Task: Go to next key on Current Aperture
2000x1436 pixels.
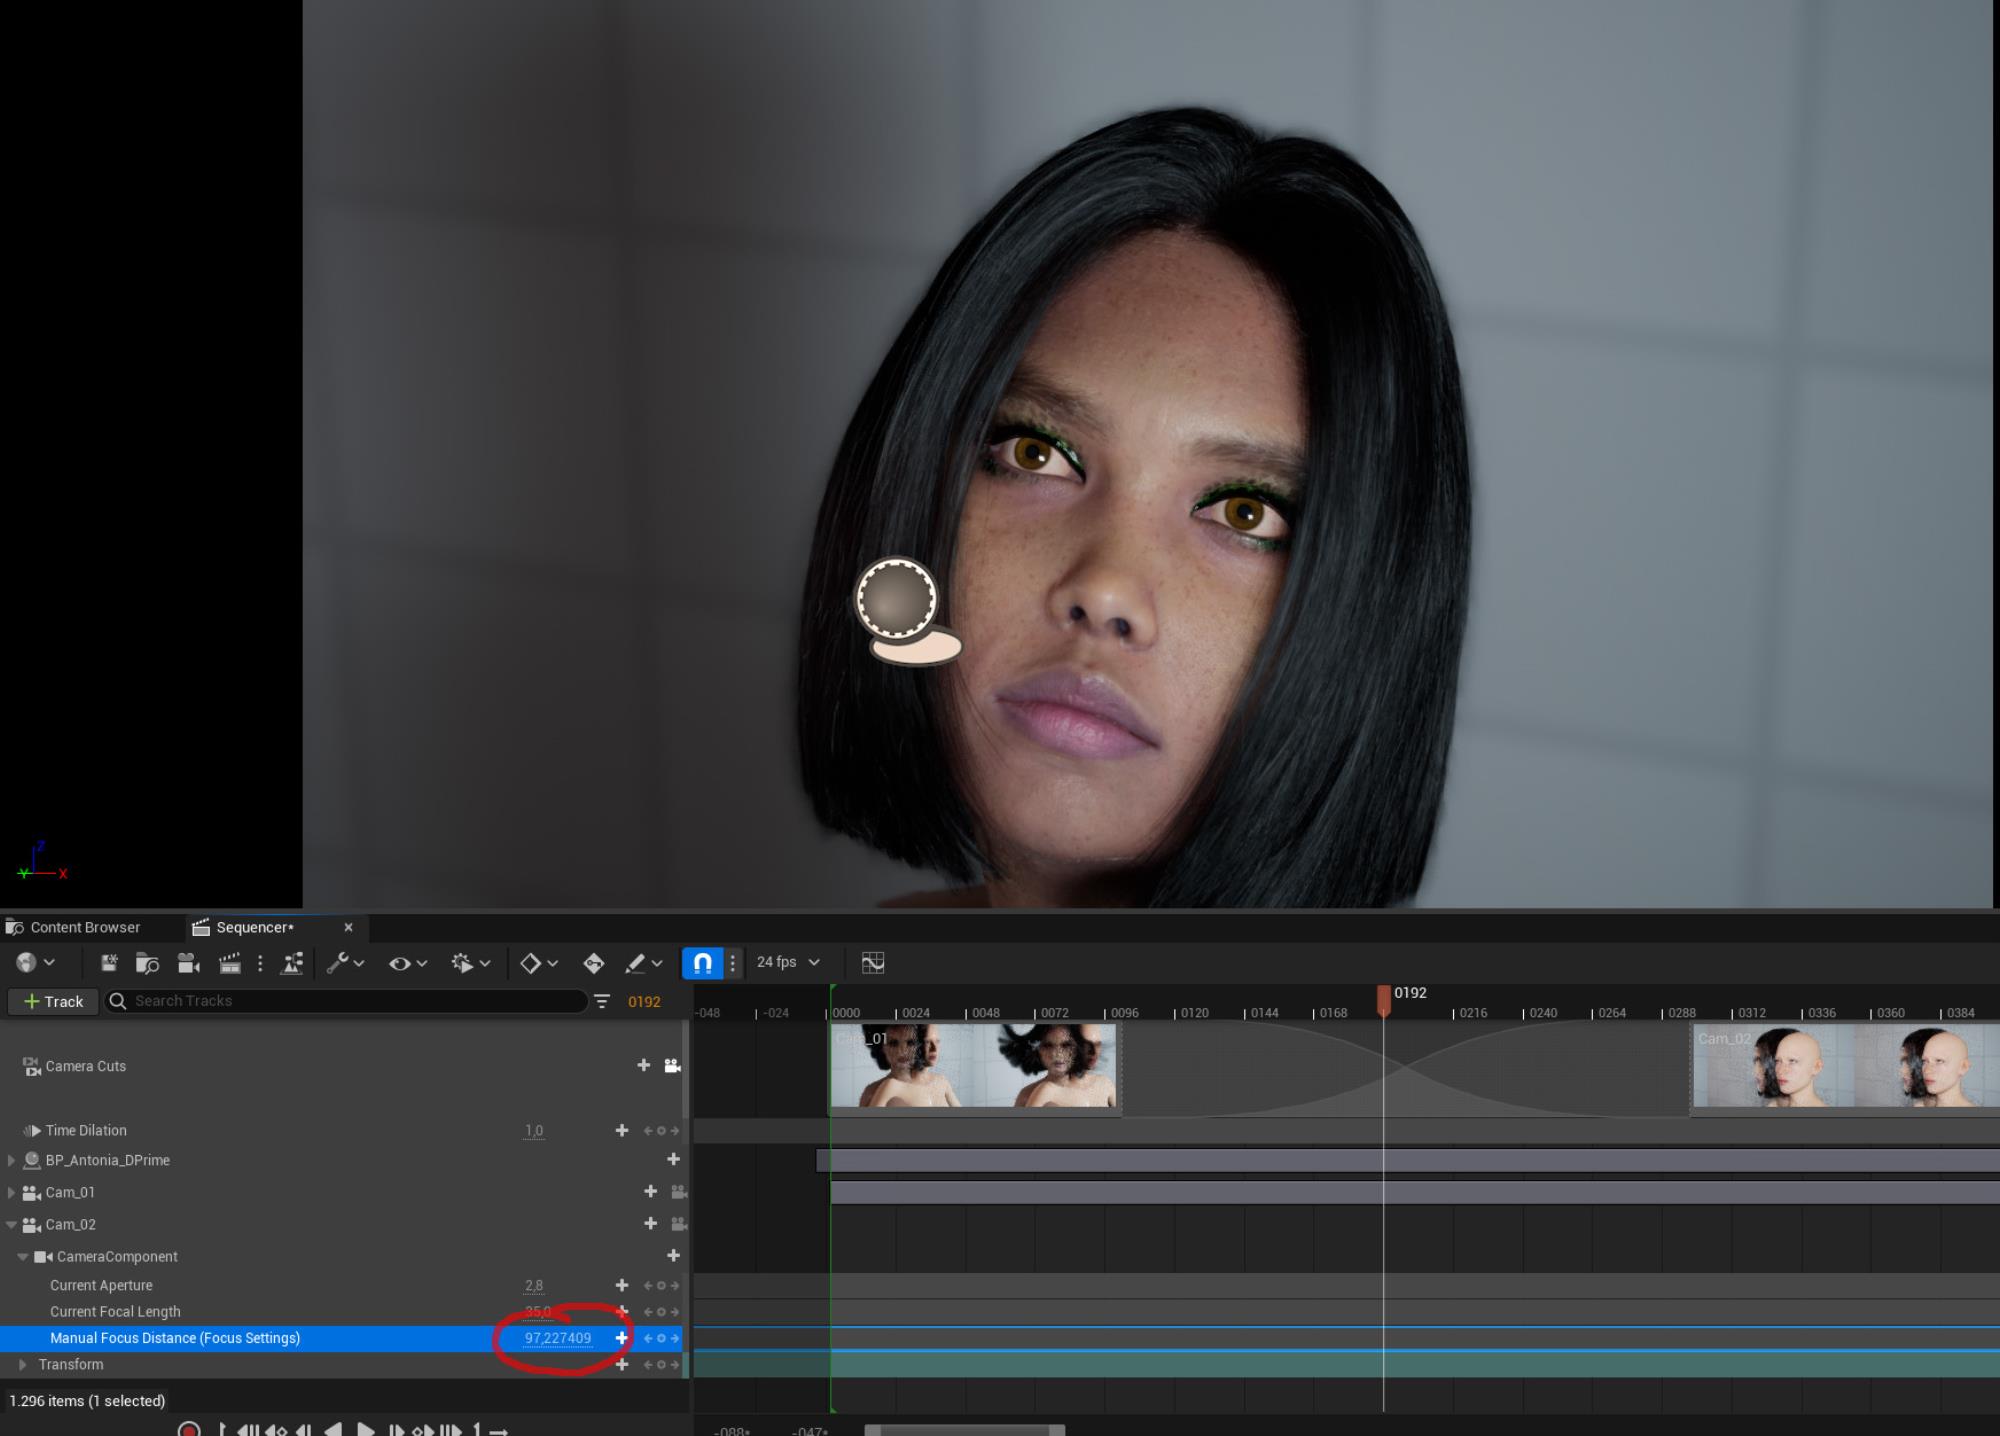Action: 675,1285
